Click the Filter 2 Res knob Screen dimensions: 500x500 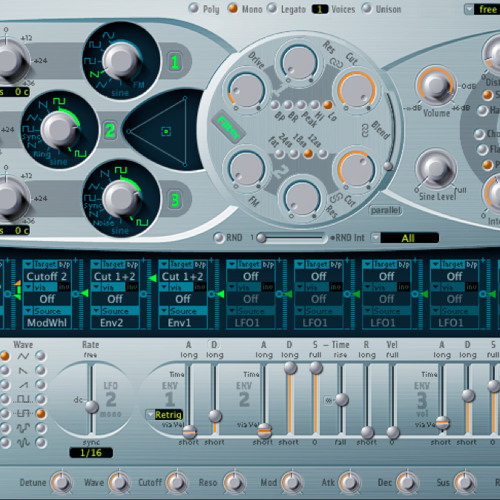tap(302, 198)
